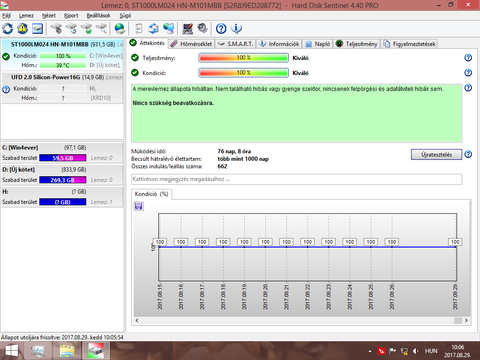The image size is (480, 360).
Task: Click the volume speaker tray icon
Action: tap(415, 351)
